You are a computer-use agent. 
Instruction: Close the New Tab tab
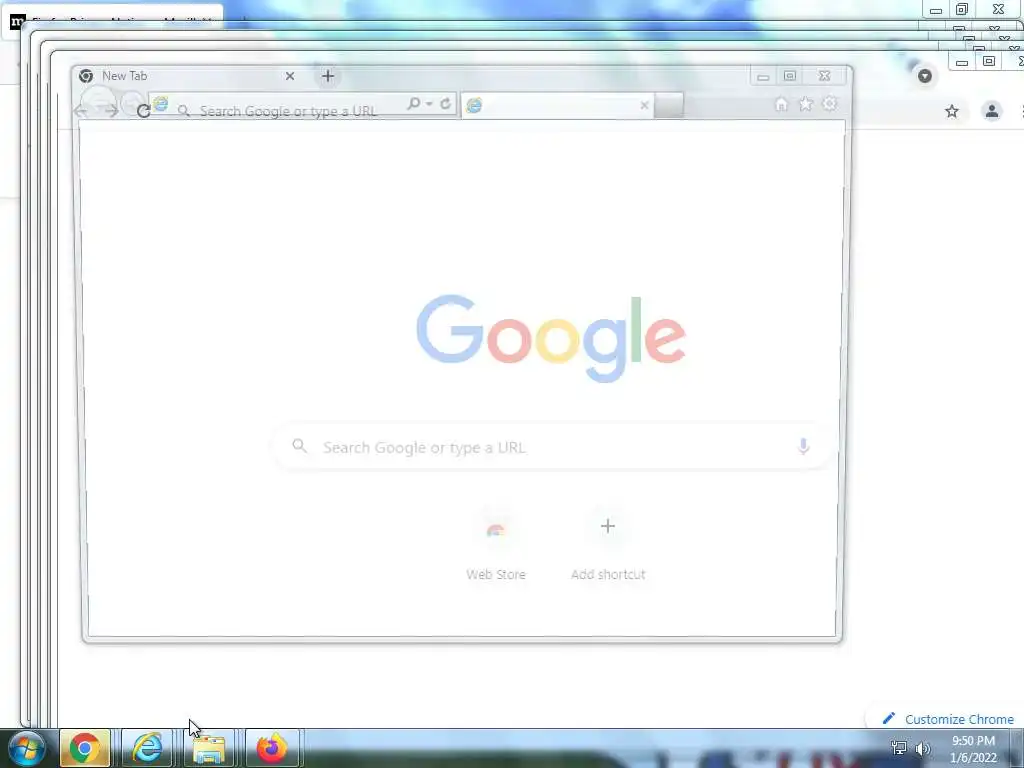pyautogui.click(x=290, y=76)
